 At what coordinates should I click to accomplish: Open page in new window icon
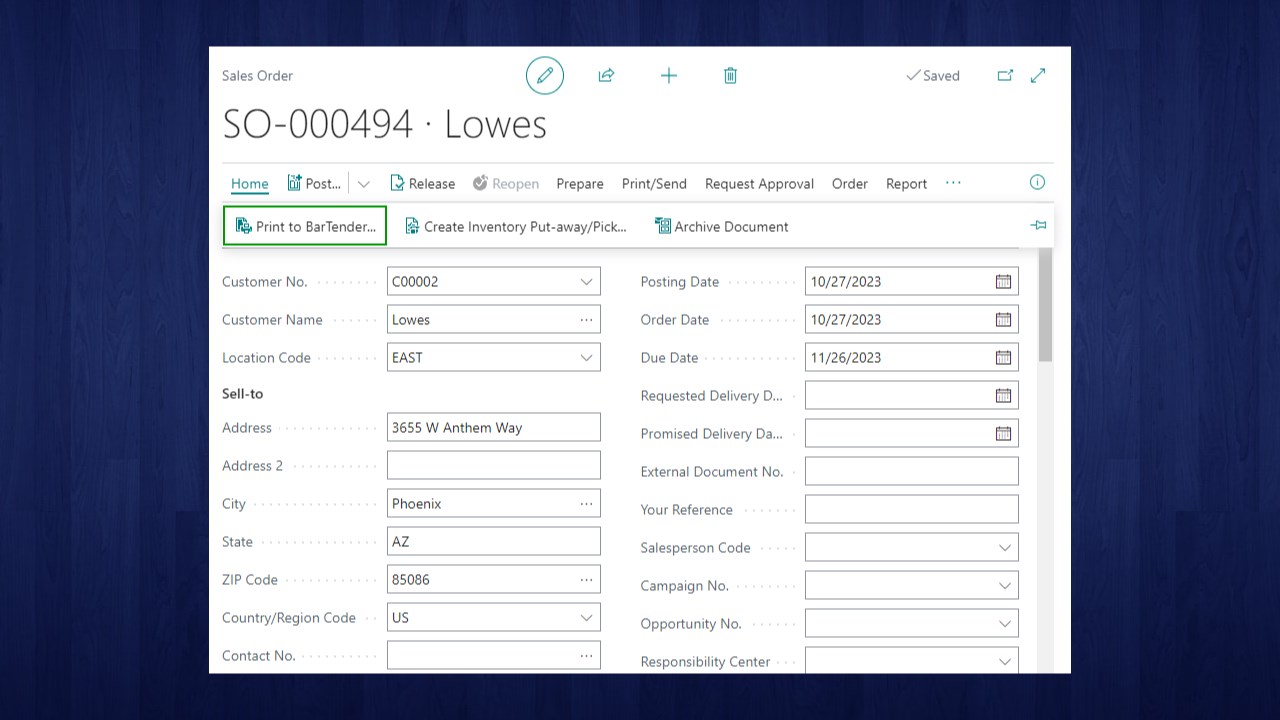1005,75
